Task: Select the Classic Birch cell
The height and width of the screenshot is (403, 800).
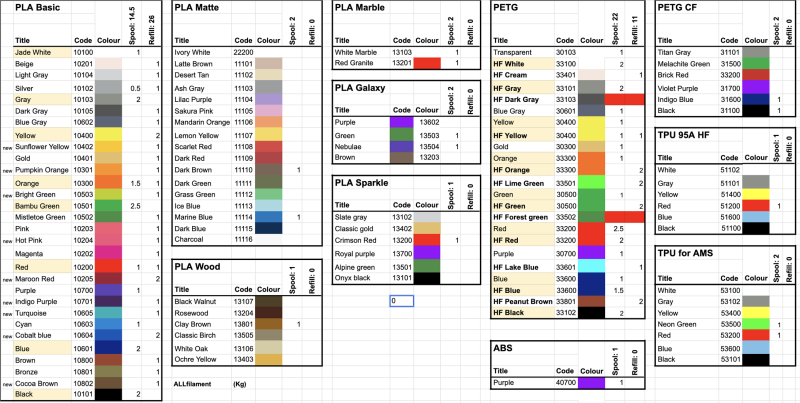Action: click(203, 335)
